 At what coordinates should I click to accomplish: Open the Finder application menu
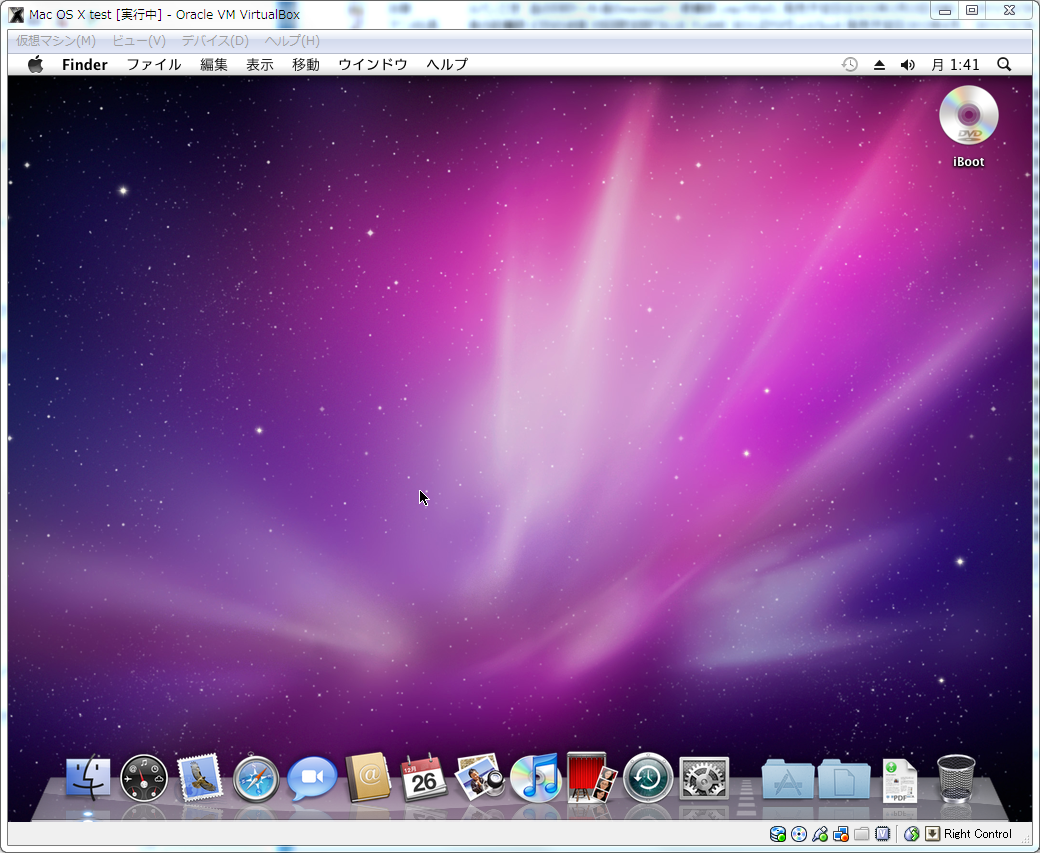coord(85,64)
